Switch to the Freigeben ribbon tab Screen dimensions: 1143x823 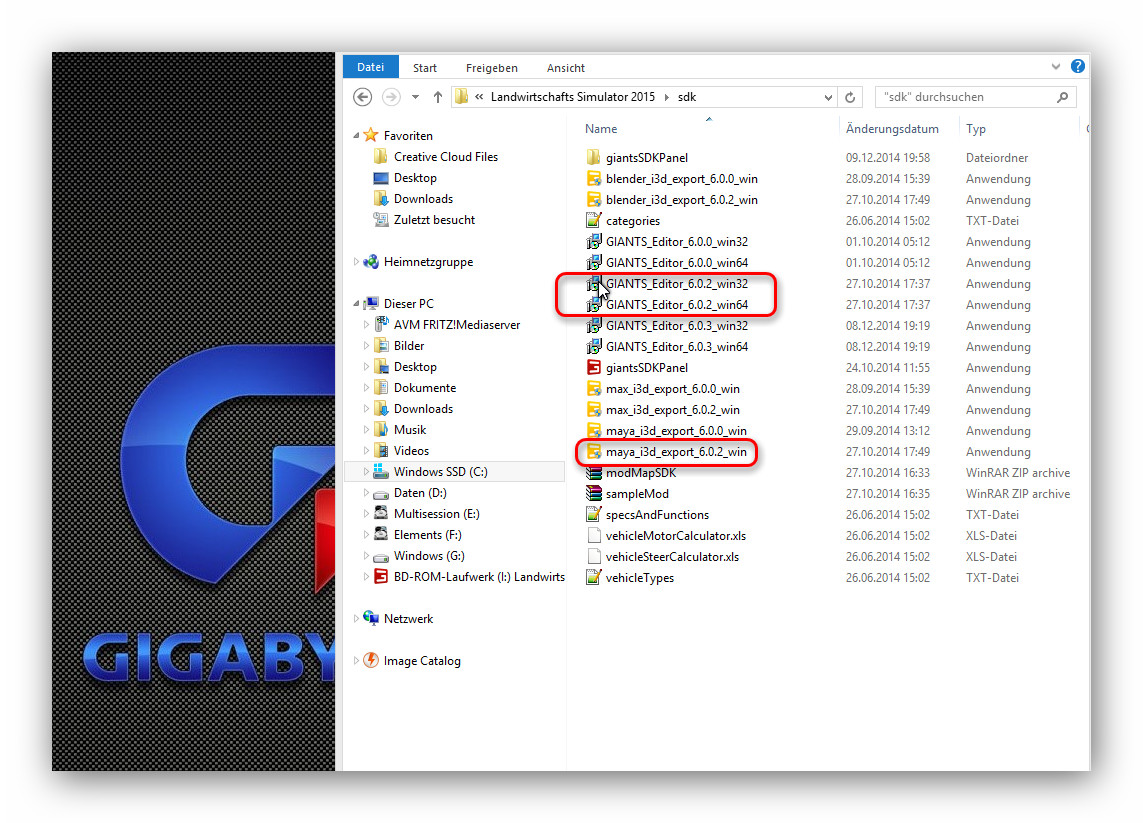(491, 68)
